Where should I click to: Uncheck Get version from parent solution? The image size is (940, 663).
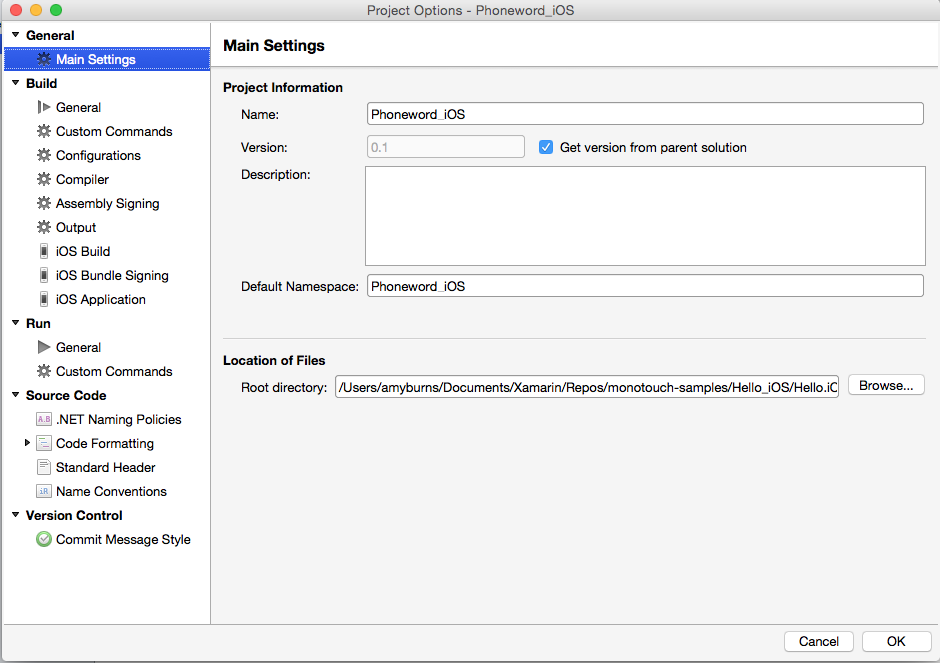coord(546,147)
